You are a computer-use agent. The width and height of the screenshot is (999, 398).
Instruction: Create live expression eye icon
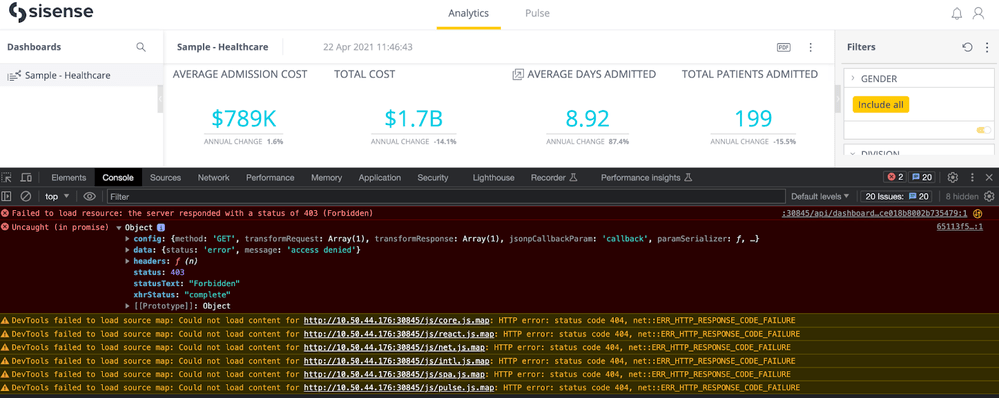[89, 197]
